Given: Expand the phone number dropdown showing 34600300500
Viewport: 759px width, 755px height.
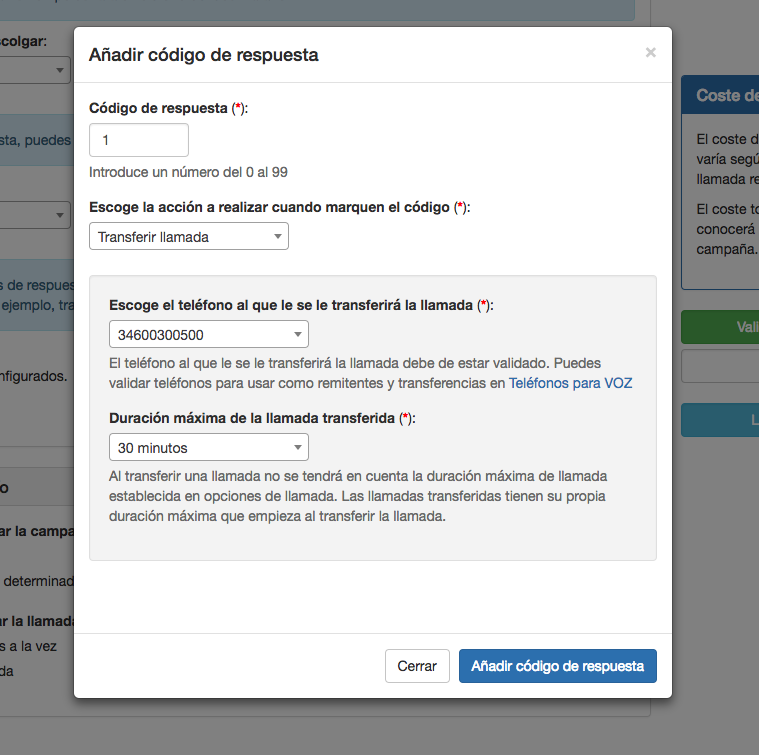Looking at the screenshot, I should point(208,334).
